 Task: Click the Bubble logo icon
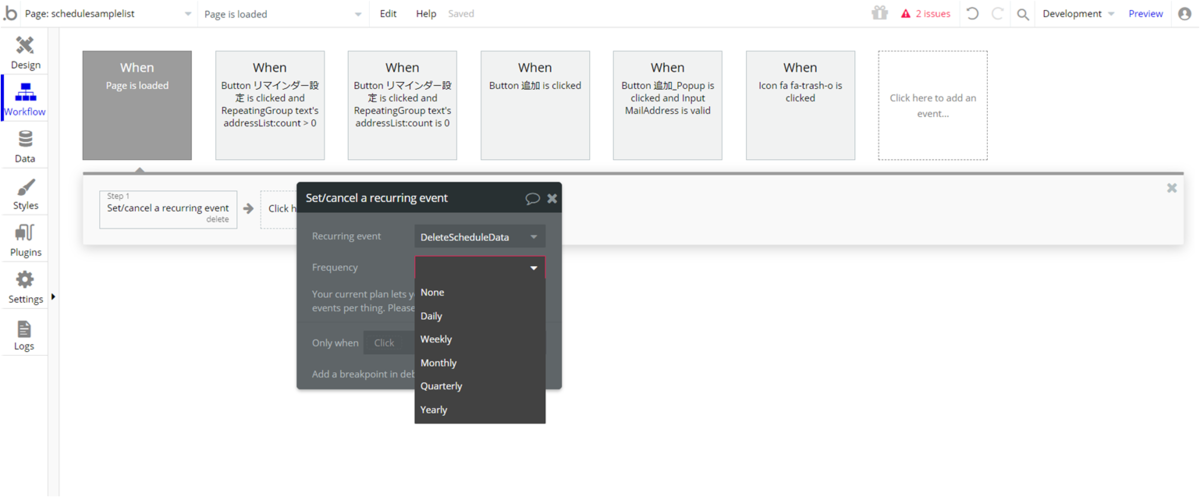coord(10,14)
